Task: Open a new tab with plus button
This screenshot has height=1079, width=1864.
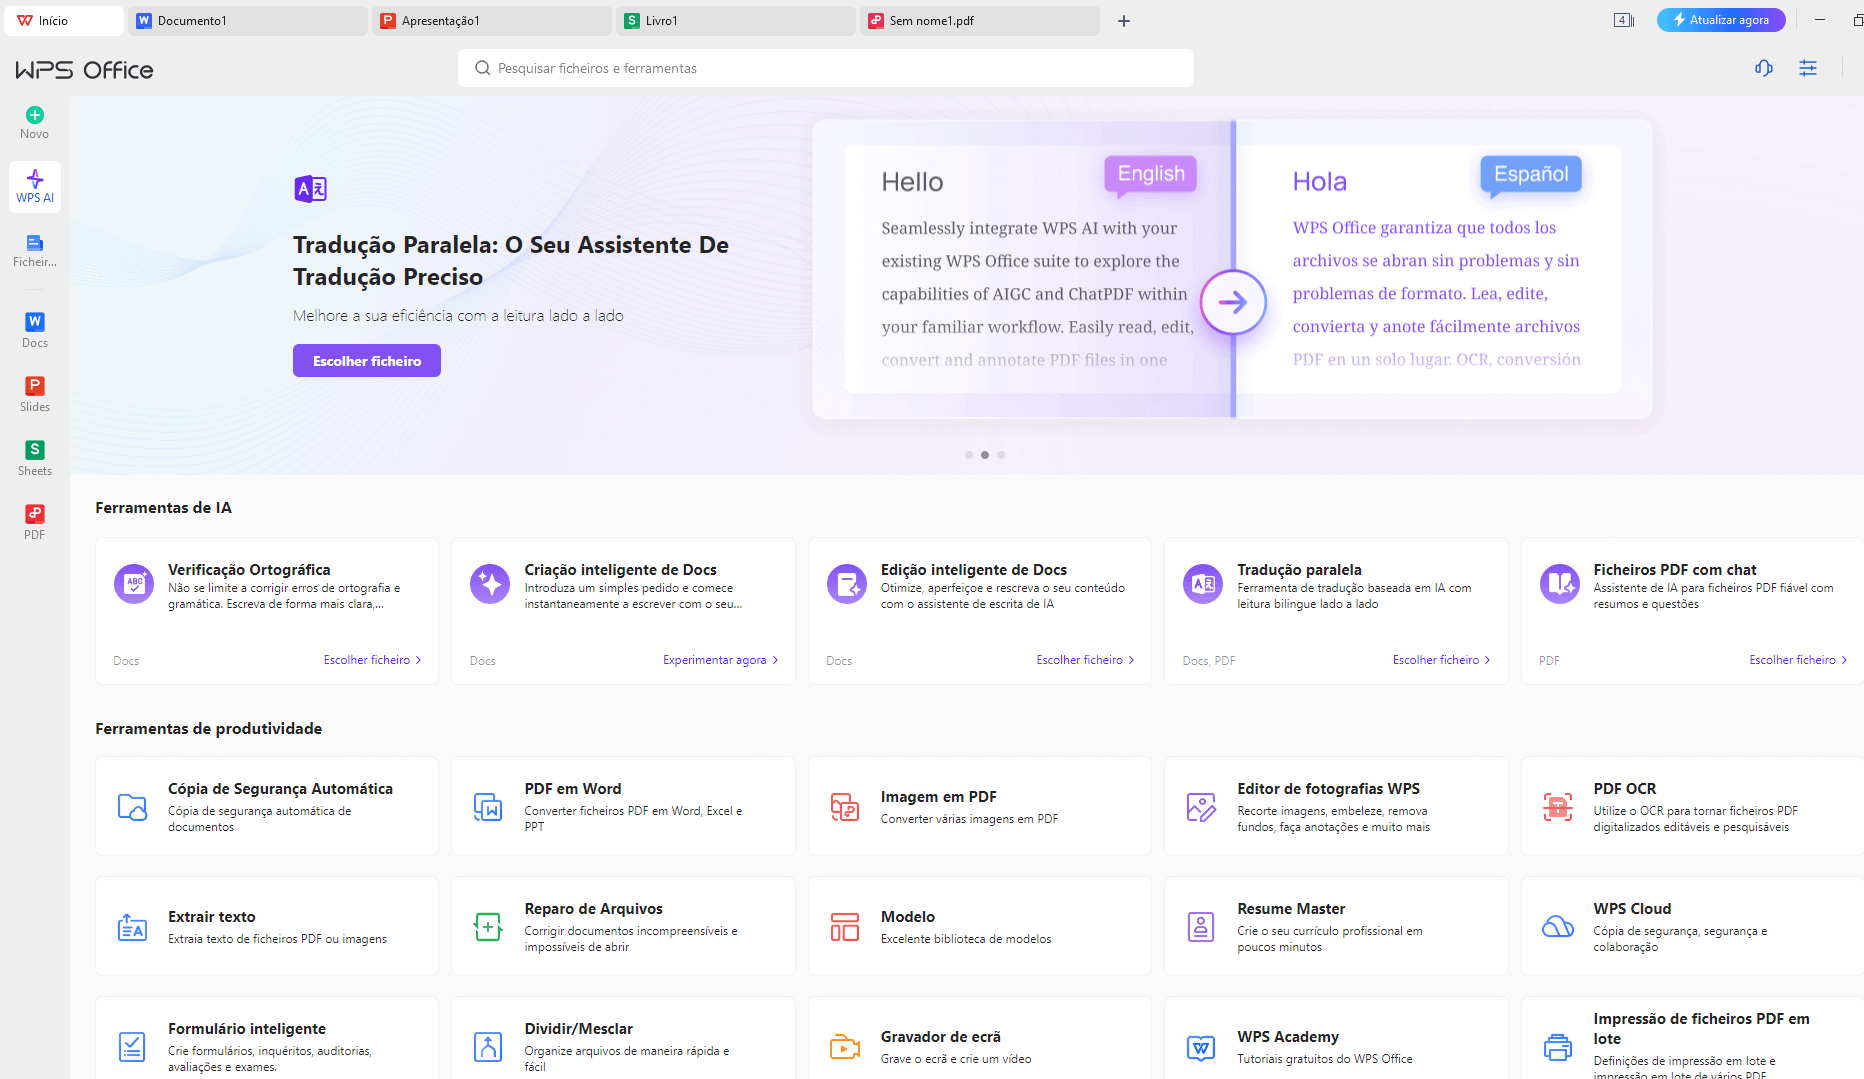Action: coord(1124,21)
